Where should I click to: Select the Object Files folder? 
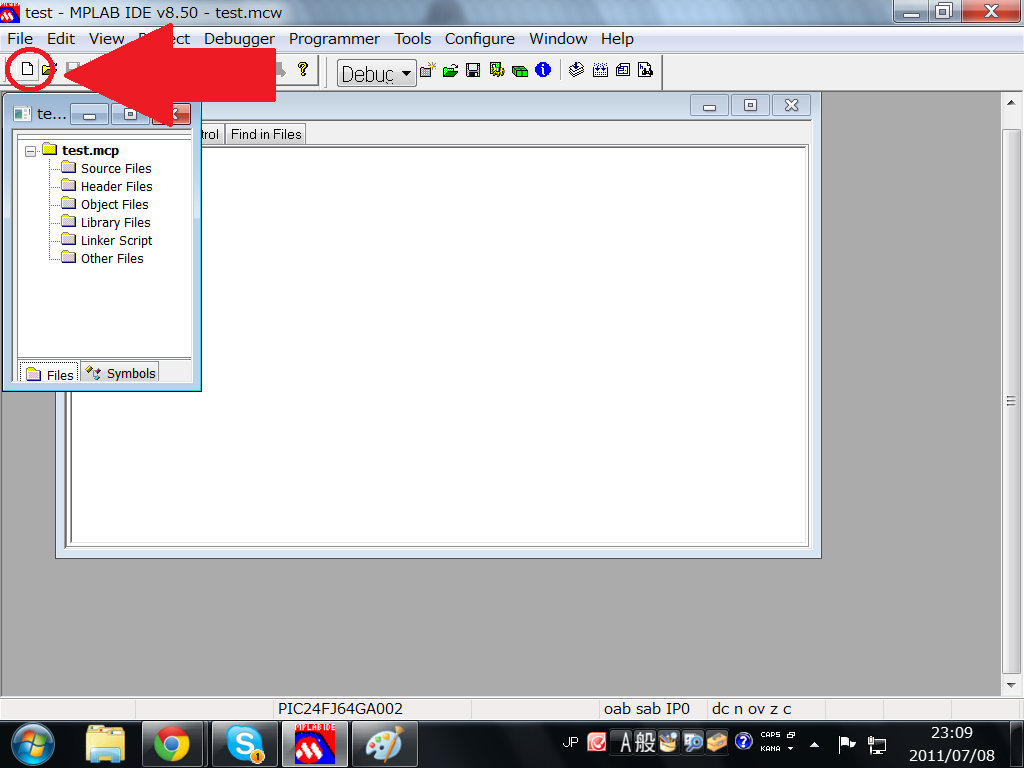point(114,204)
